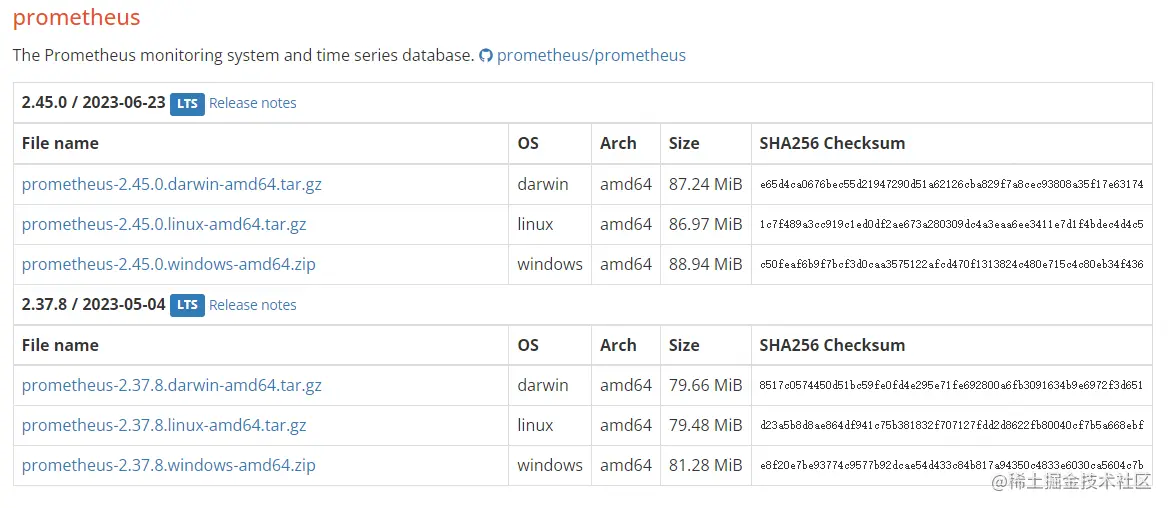Download prometheus-2.37.8.linux-amd64.tar.gz
Screen dimensions: 1168x508
pos(164,425)
